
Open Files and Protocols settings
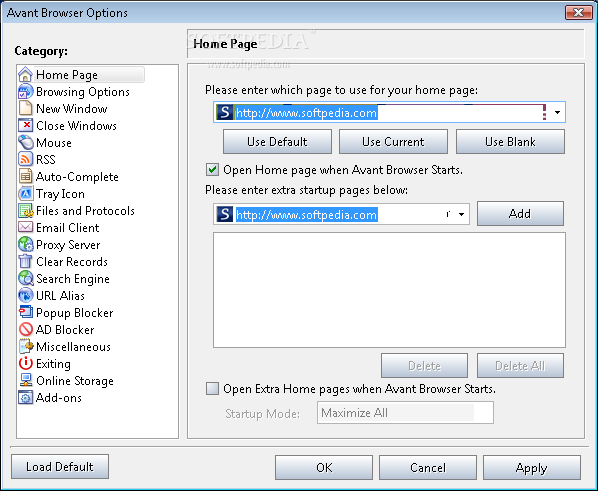pos(85,211)
